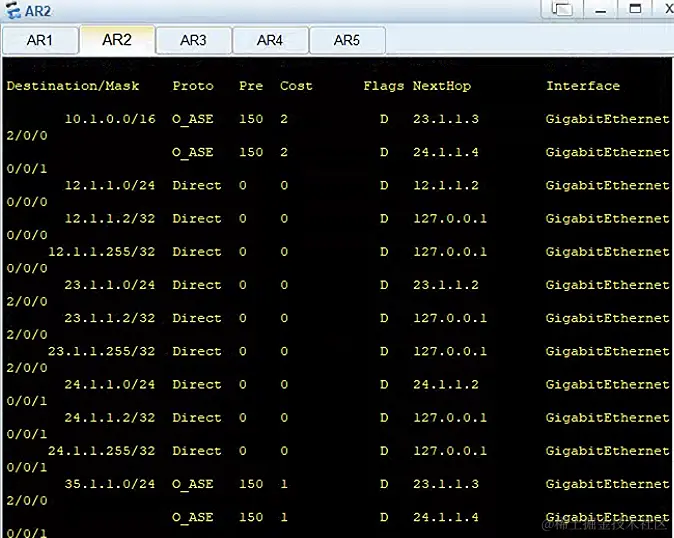Click the Pre column header
Image resolution: width=674 pixels, height=538 pixels.
[x=251, y=86]
